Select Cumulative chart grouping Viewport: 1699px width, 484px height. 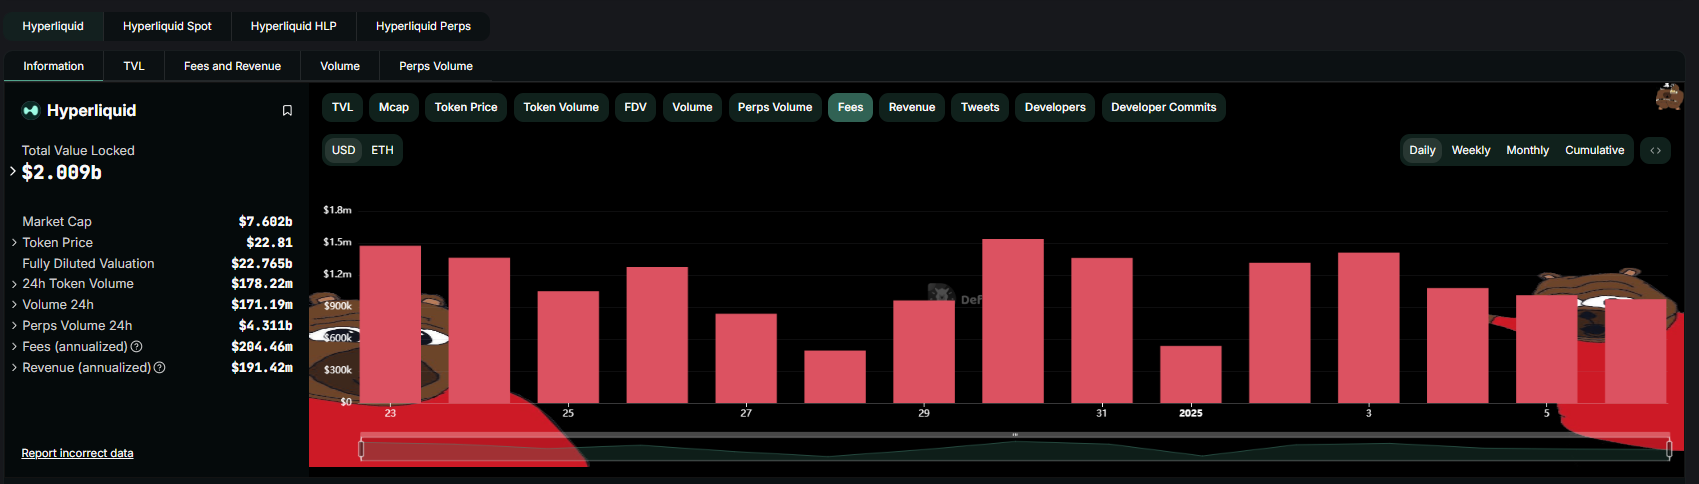click(x=1594, y=150)
